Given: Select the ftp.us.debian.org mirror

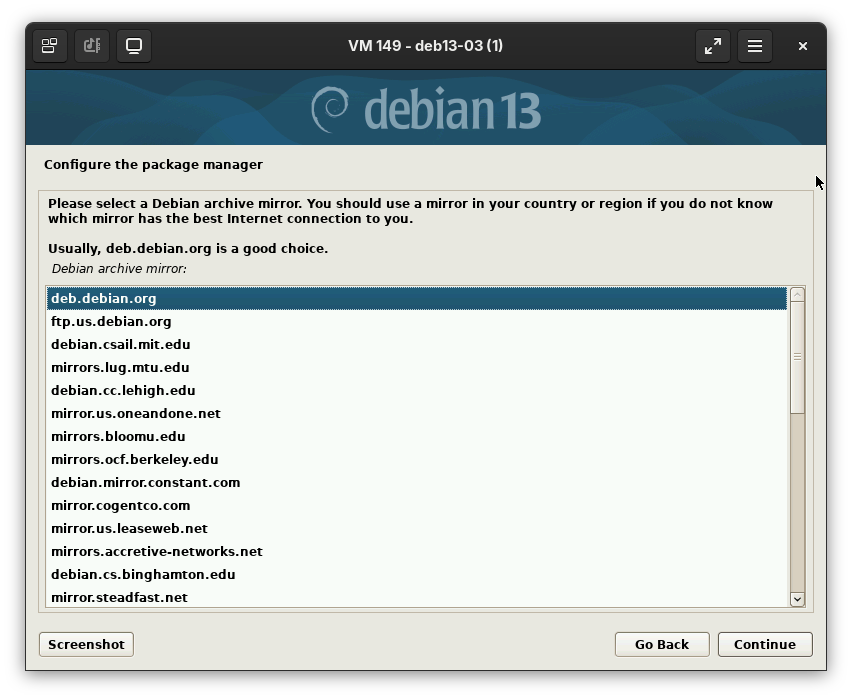Looking at the screenshot, I should pos(111,321).
